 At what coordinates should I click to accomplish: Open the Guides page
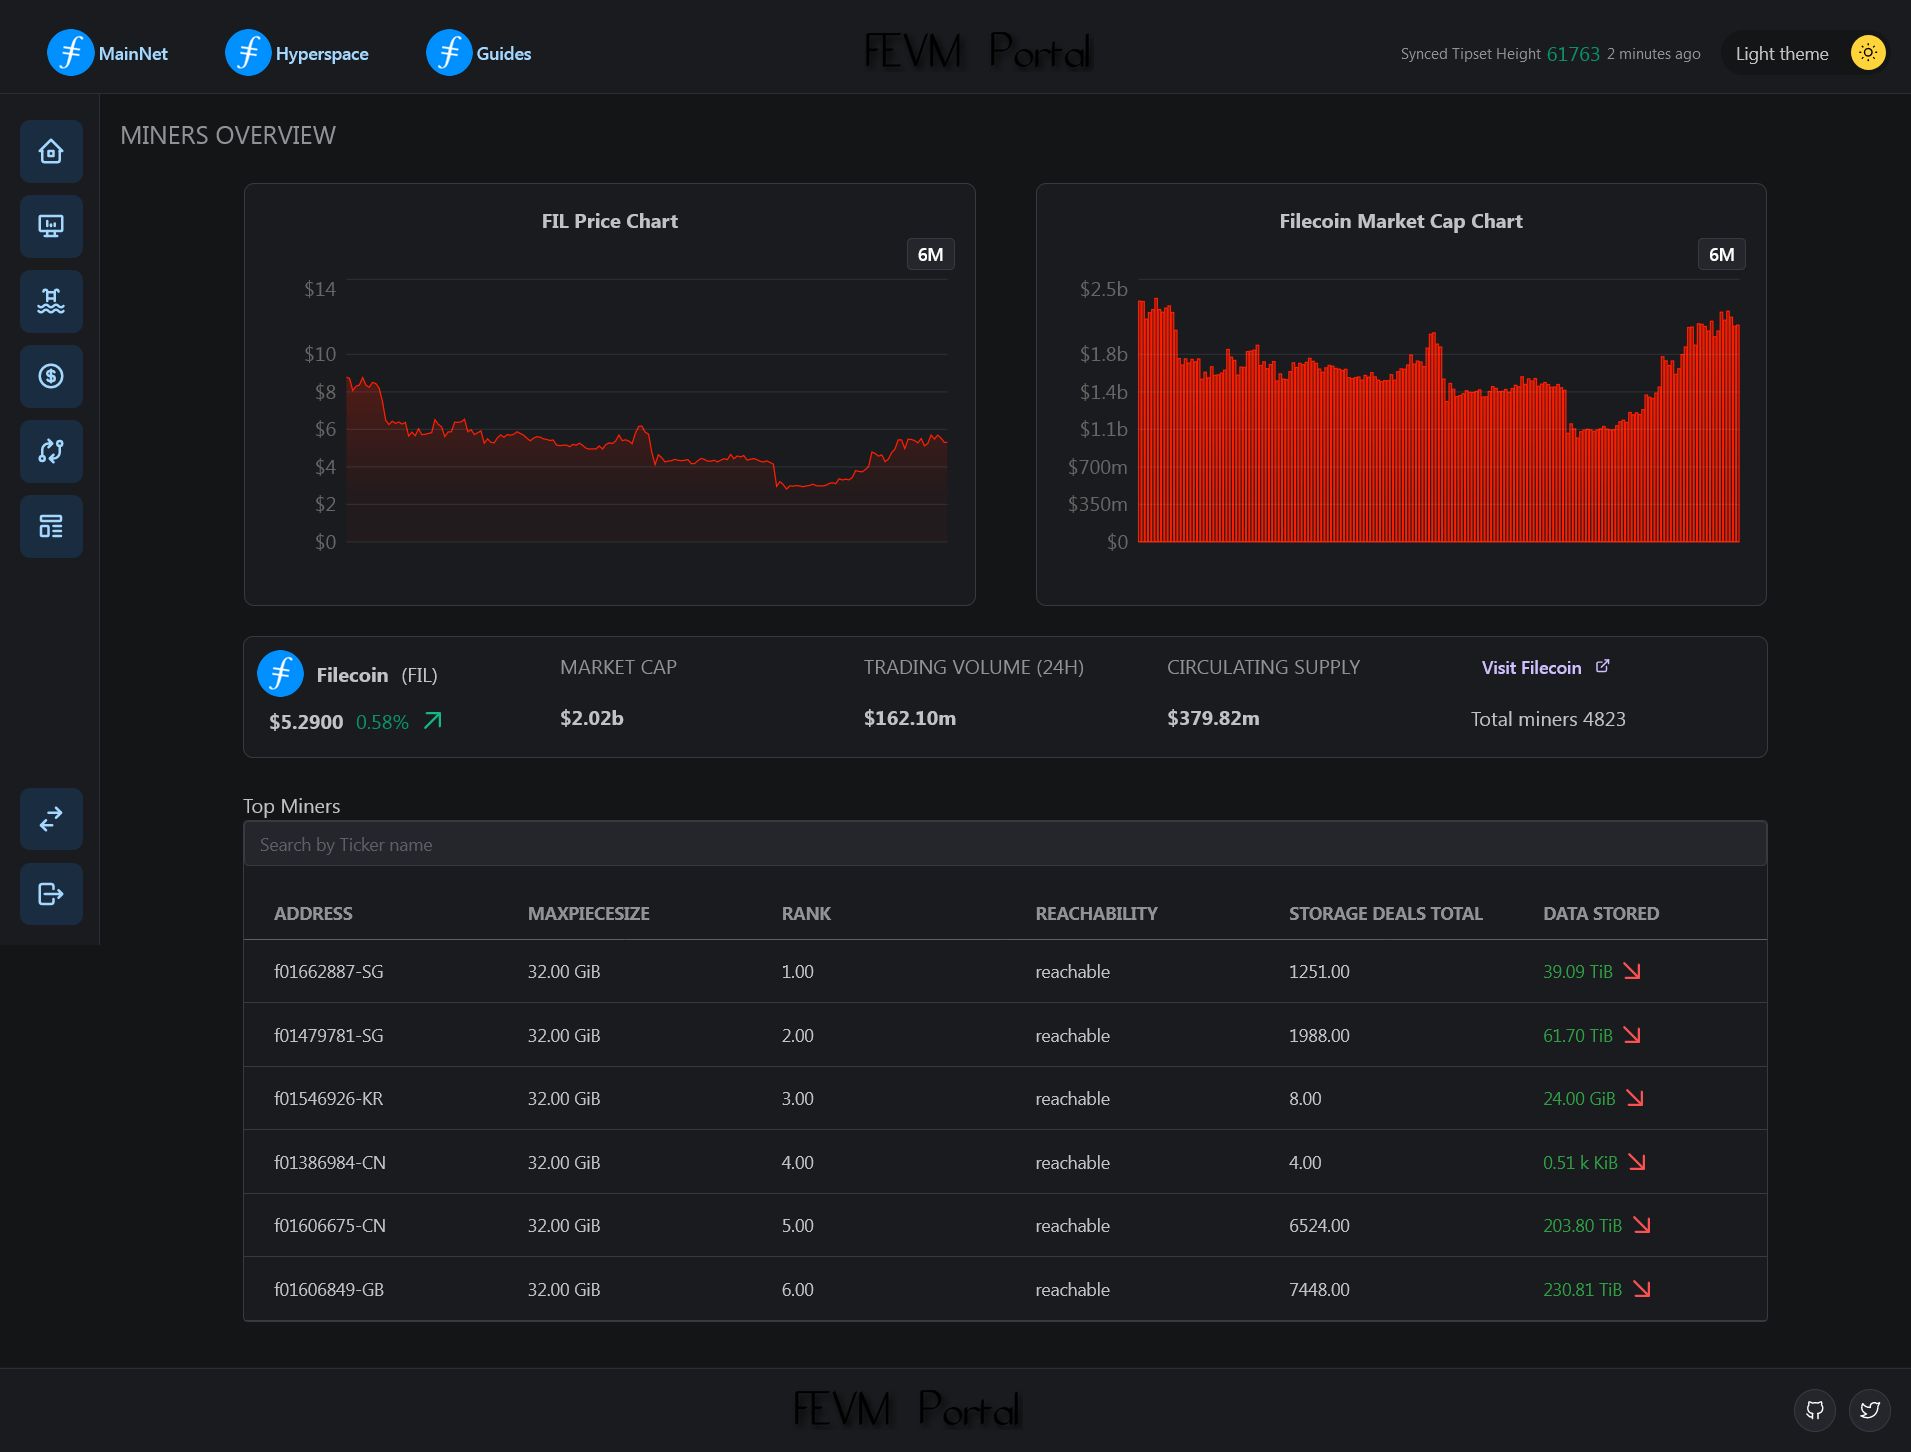coord(504,54)
